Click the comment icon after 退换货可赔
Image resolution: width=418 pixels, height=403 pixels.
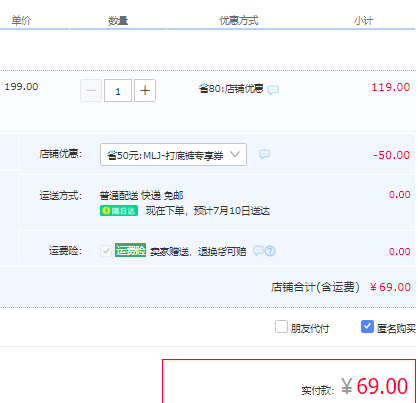[x=258, y=250]
